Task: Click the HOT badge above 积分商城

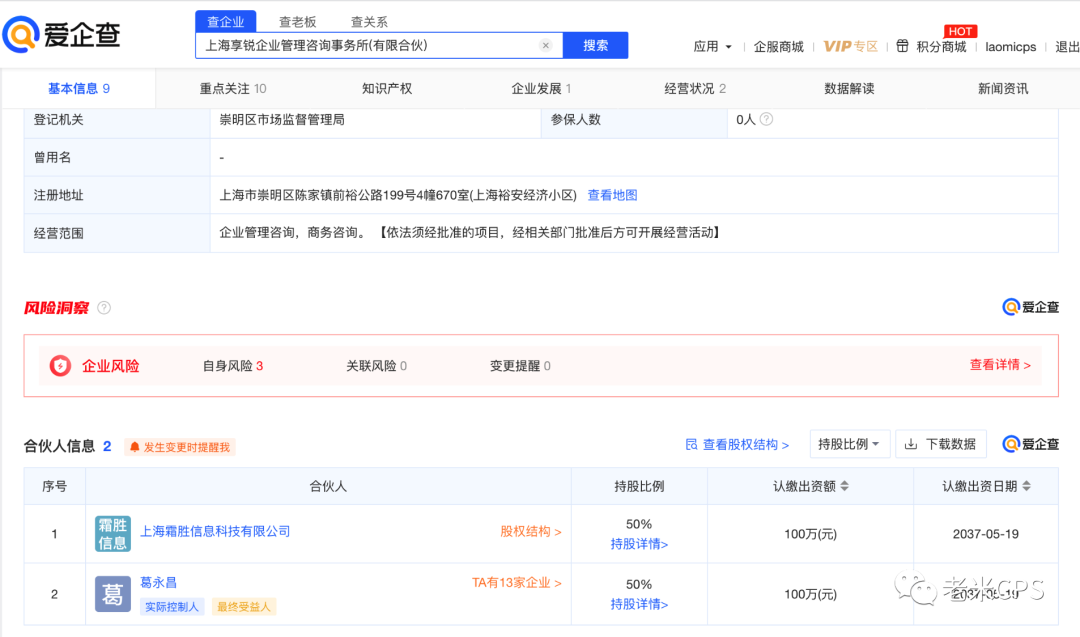Action: pos(960,31)
